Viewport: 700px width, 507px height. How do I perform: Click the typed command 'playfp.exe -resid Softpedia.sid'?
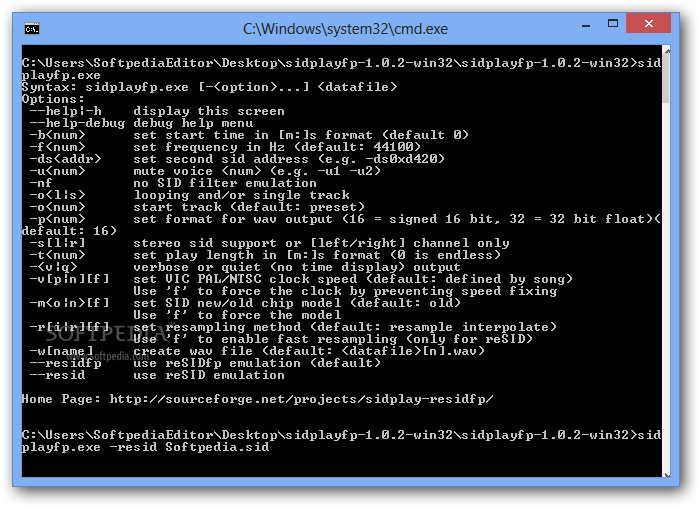[x=146, y=447]
